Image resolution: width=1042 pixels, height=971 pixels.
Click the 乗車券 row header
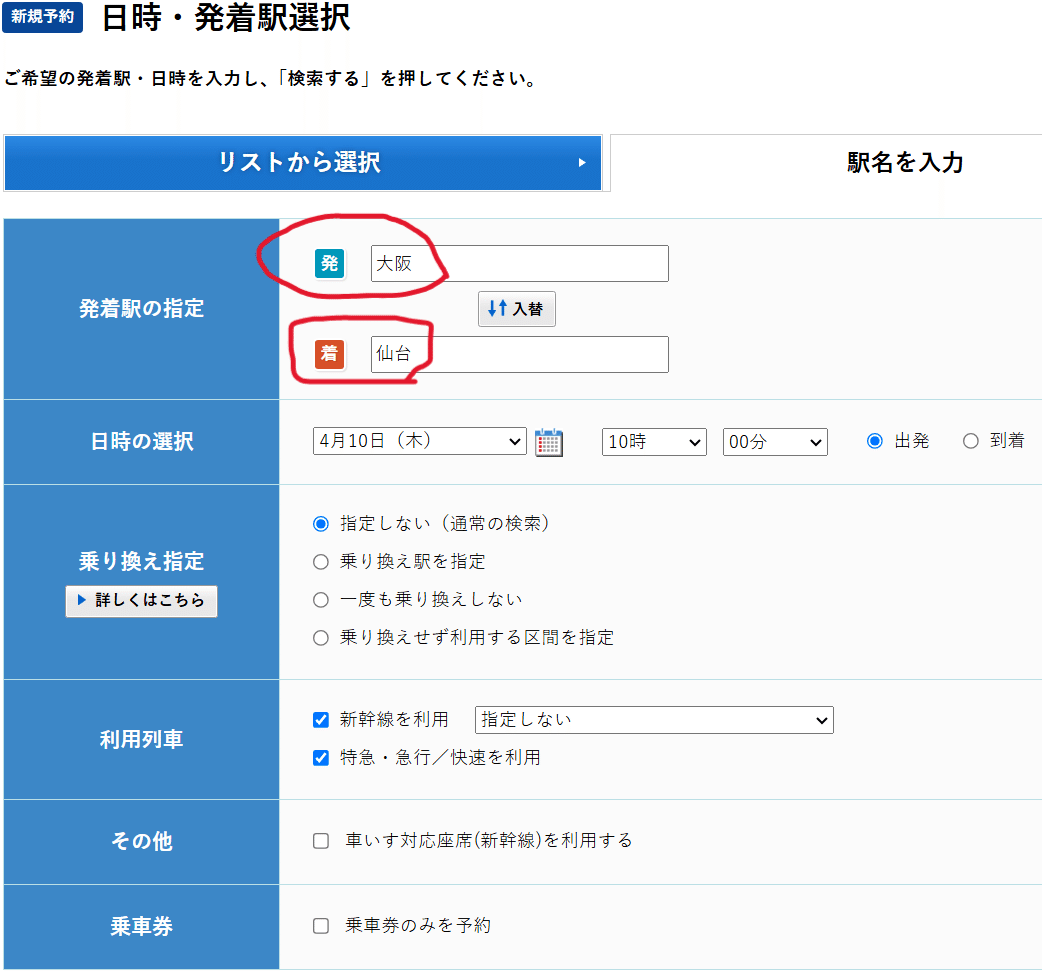click(x=142, y=926)
